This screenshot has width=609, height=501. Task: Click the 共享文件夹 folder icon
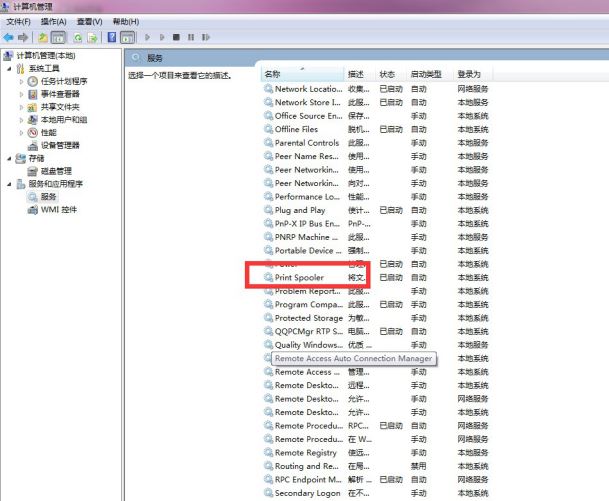point(33,107)
